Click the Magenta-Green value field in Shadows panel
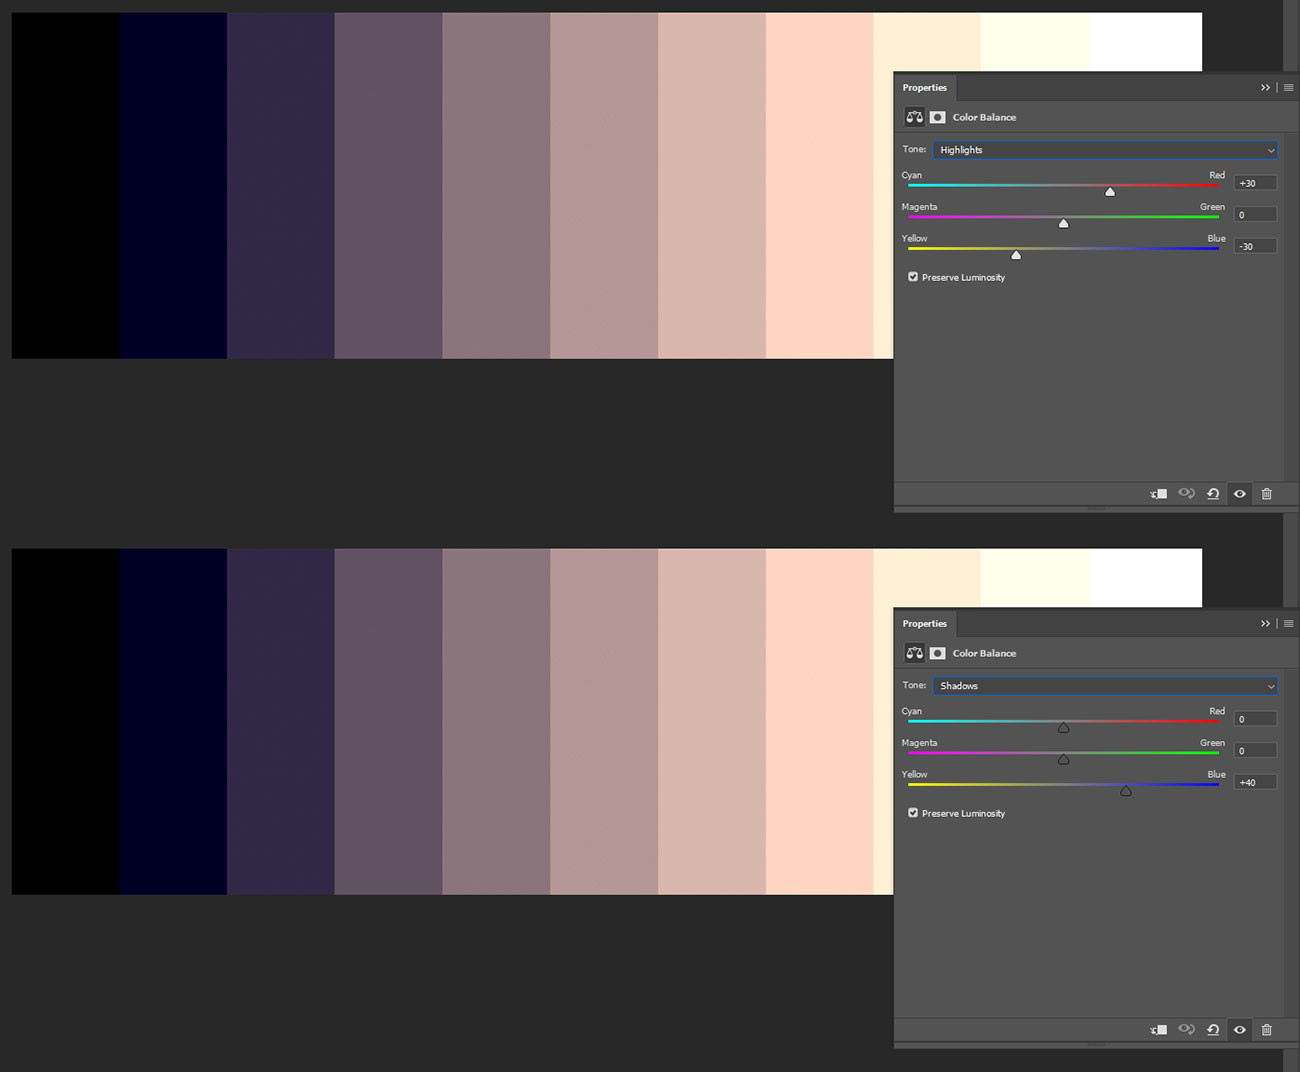The height and width of the screenshot is (1072, 1300). coord(1256,751)
